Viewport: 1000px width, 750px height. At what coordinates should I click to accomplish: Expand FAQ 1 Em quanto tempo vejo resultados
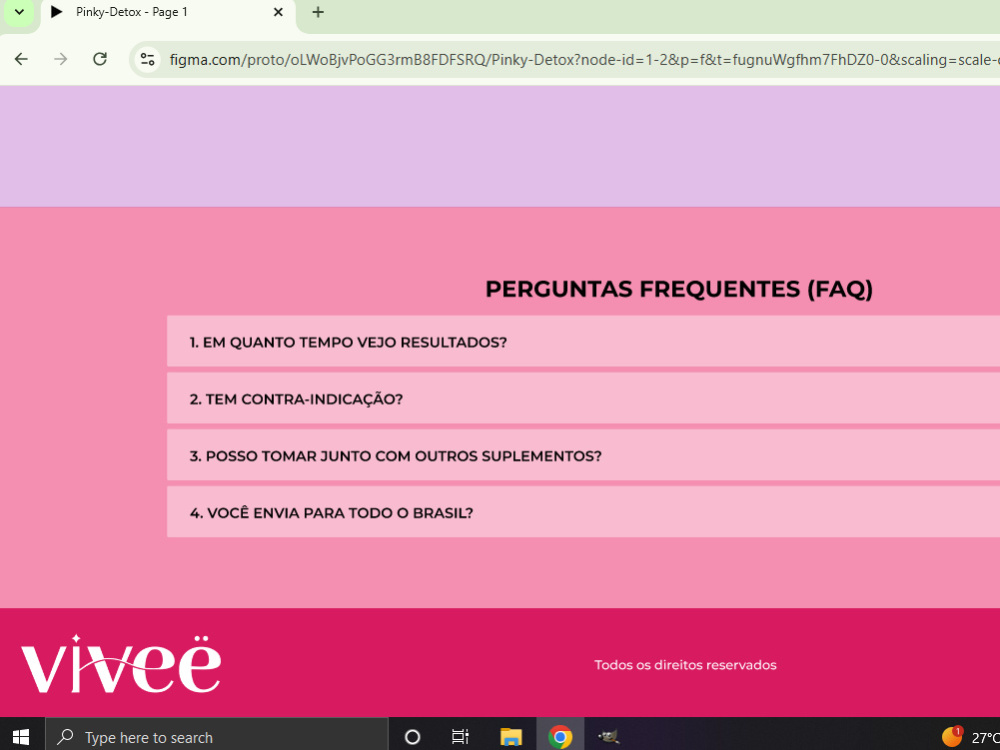tap(583, 341)
